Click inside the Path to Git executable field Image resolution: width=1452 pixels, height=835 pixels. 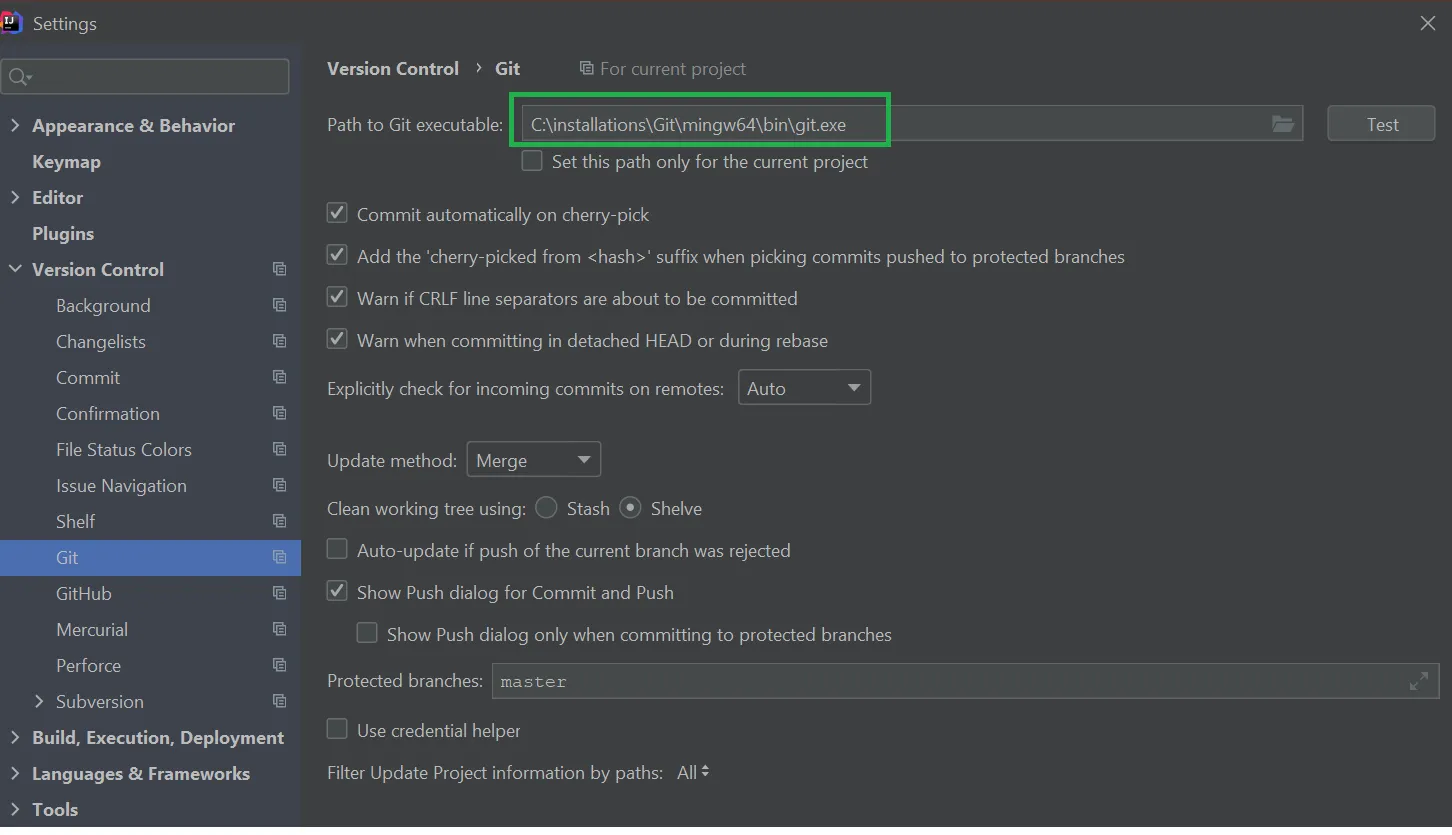pos(1050,124)
